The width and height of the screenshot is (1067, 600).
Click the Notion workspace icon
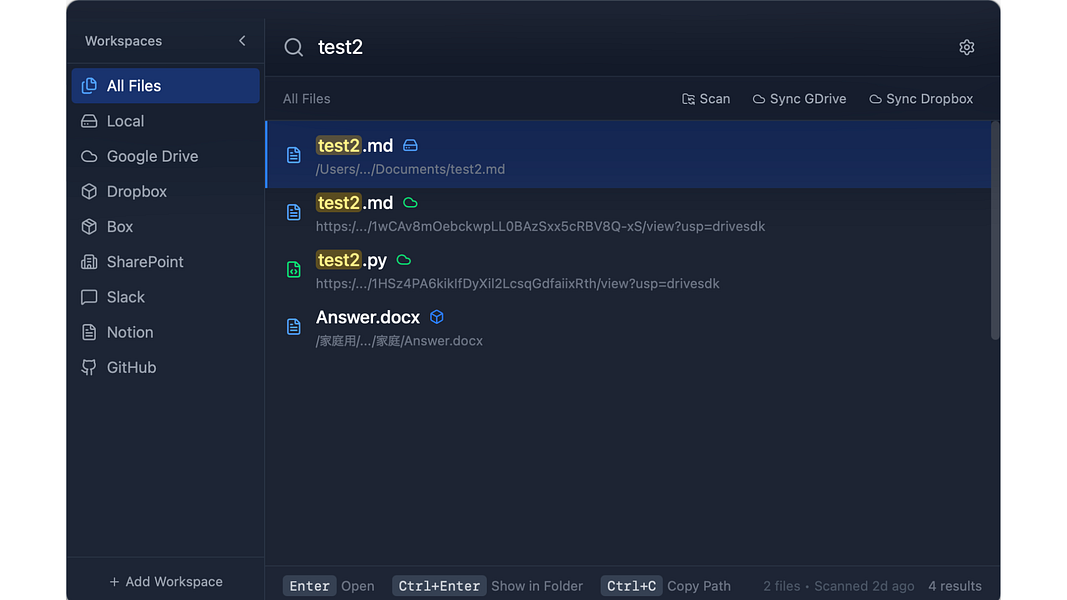click(x=90, y=332)
